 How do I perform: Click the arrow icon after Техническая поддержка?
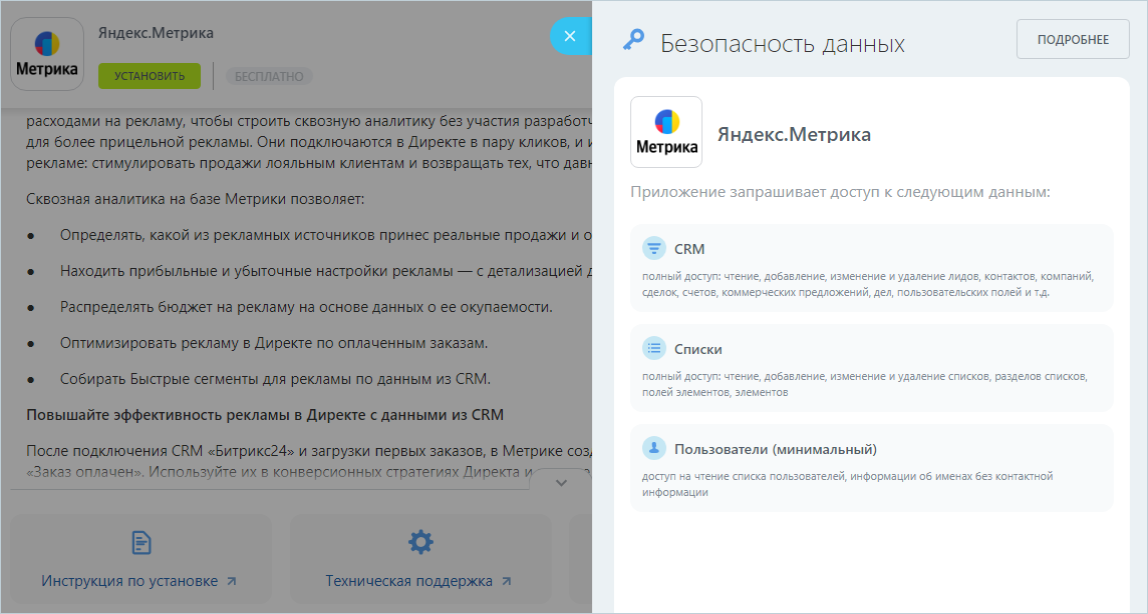[x=506, y=581]
